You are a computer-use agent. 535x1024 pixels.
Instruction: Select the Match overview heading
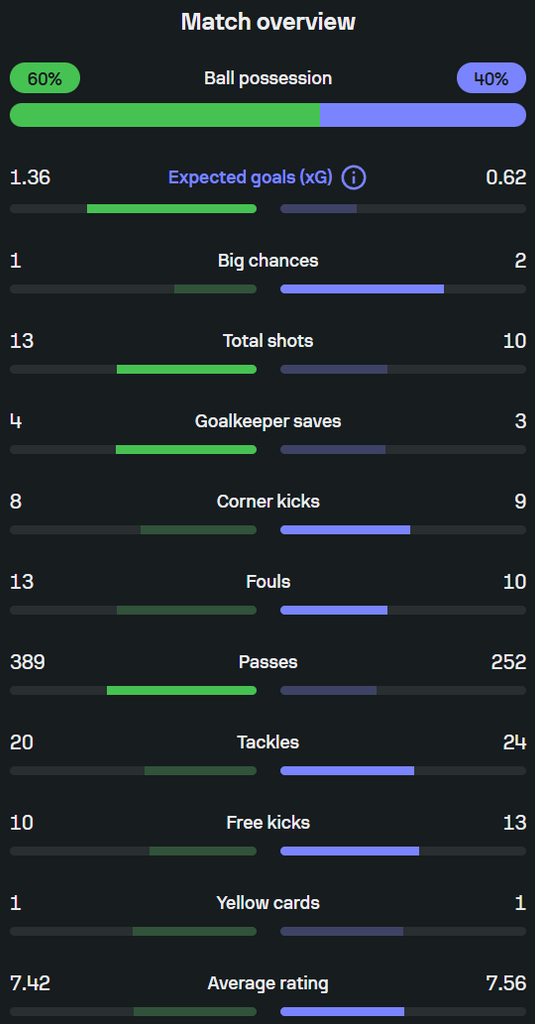tap(268, 22)
